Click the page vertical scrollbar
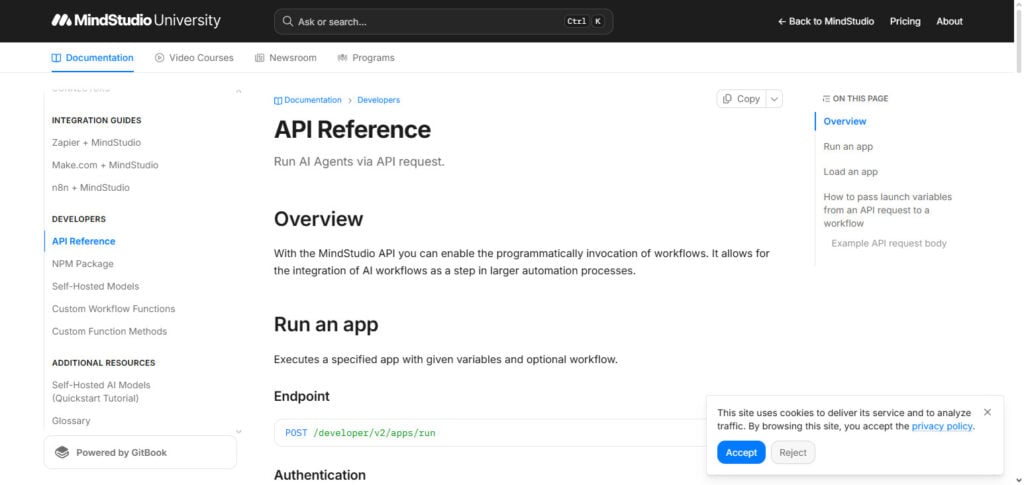 [1019, 39]
